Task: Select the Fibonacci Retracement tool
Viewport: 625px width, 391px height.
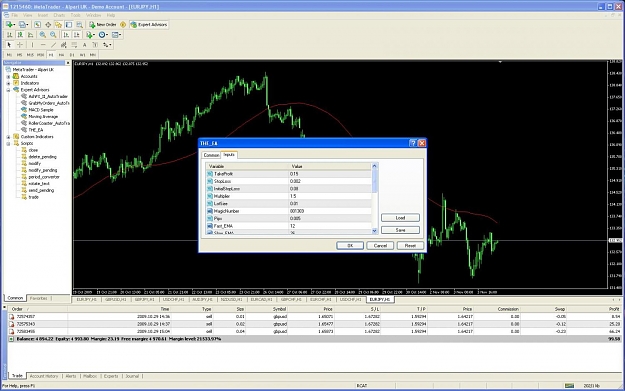Action: point(74,45)
